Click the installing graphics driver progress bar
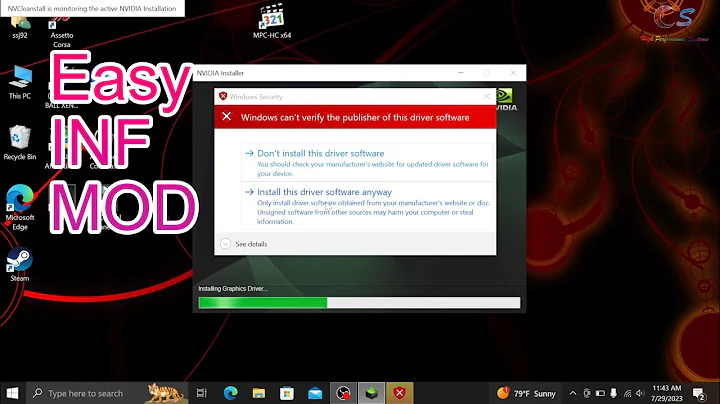 click(359, 303)
